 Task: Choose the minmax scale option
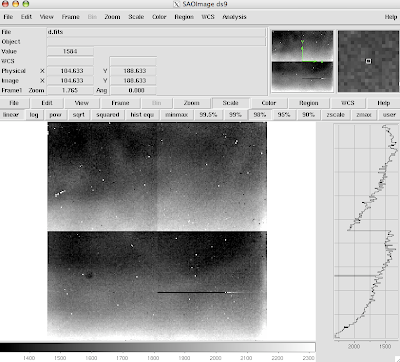click(177, 115)
